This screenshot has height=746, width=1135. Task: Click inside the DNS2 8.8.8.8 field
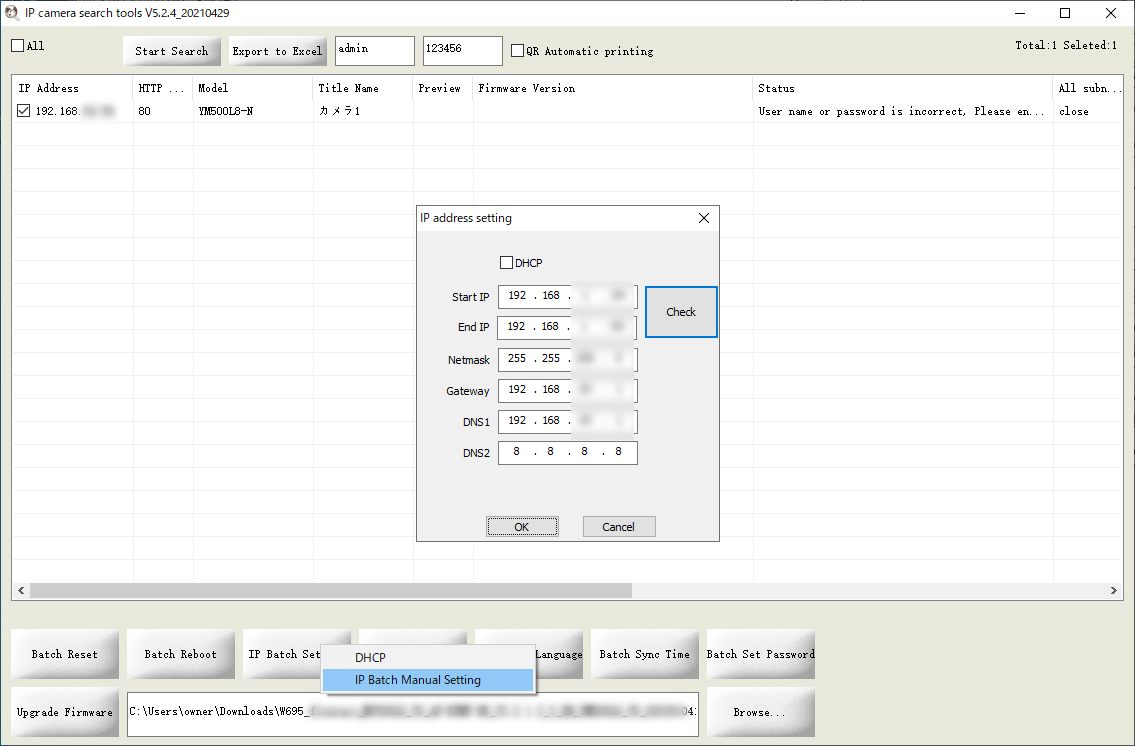pos(568,452)
